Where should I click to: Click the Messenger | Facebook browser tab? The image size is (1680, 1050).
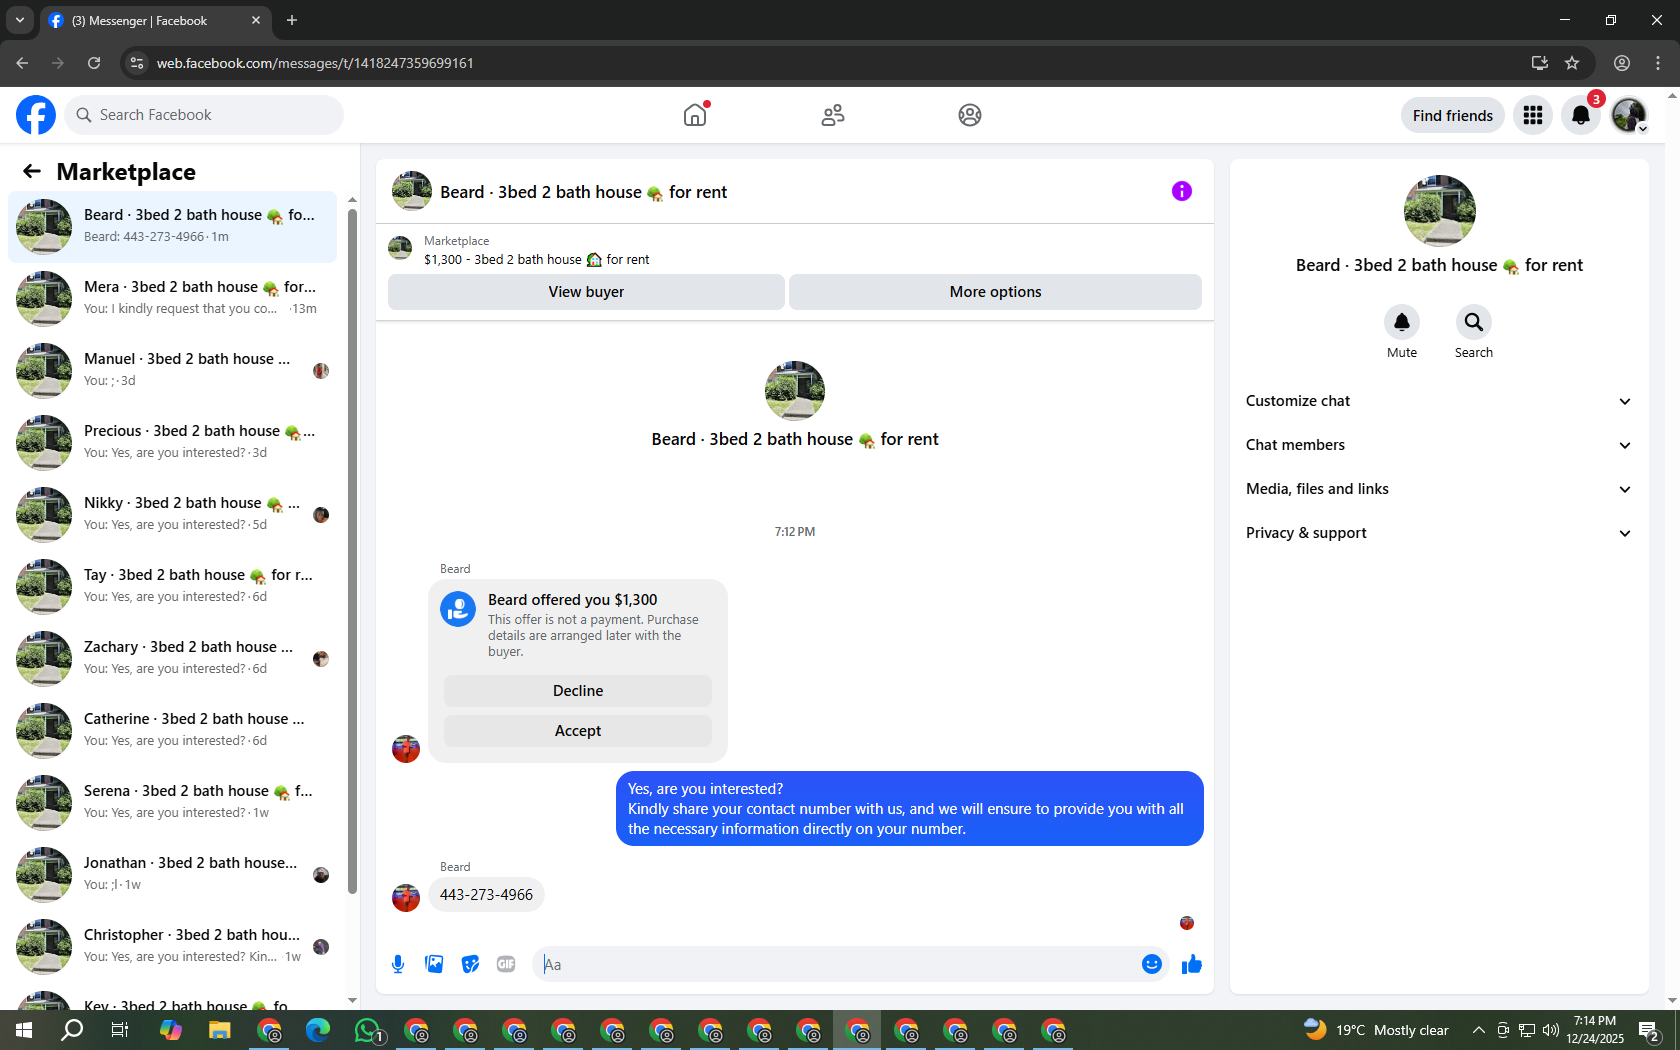click(x=155, y=20)
